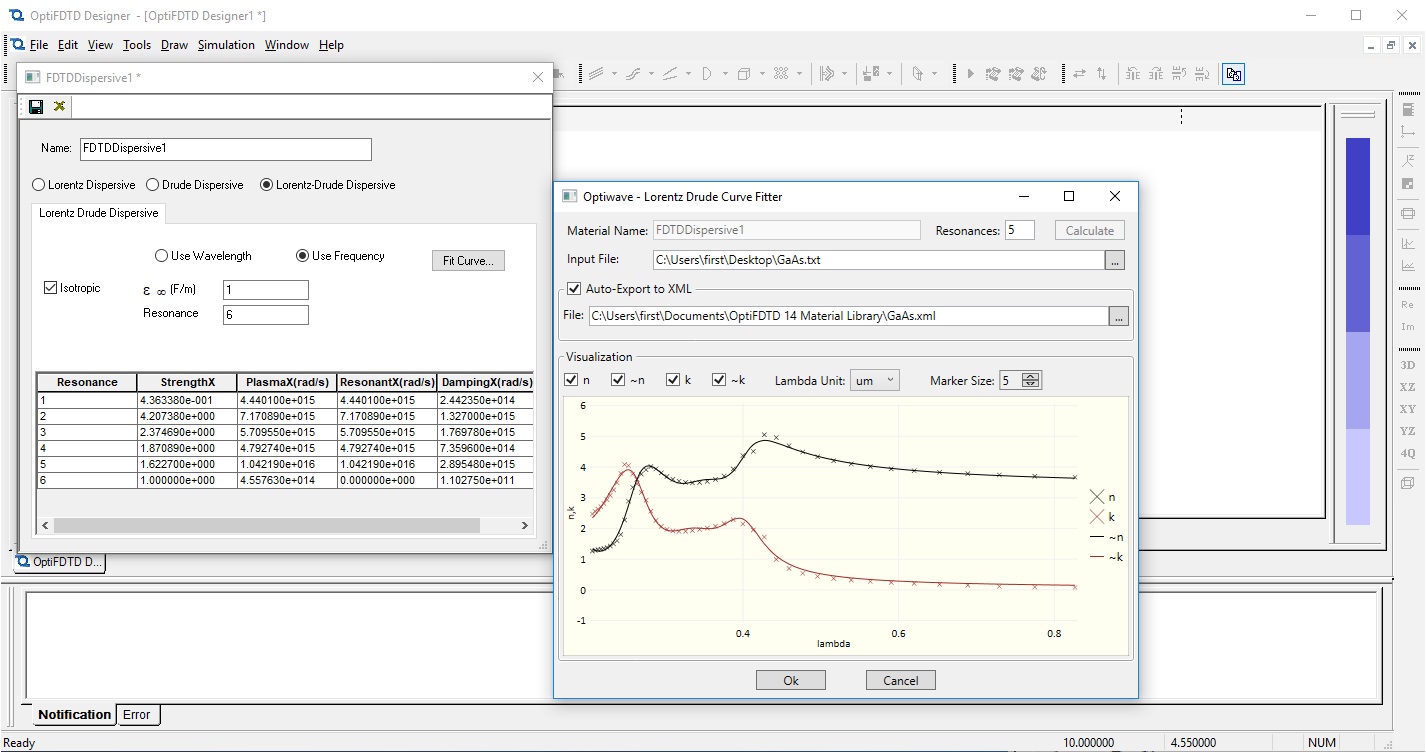Click the lightest lavender color scale segment

click(1357, 476)
